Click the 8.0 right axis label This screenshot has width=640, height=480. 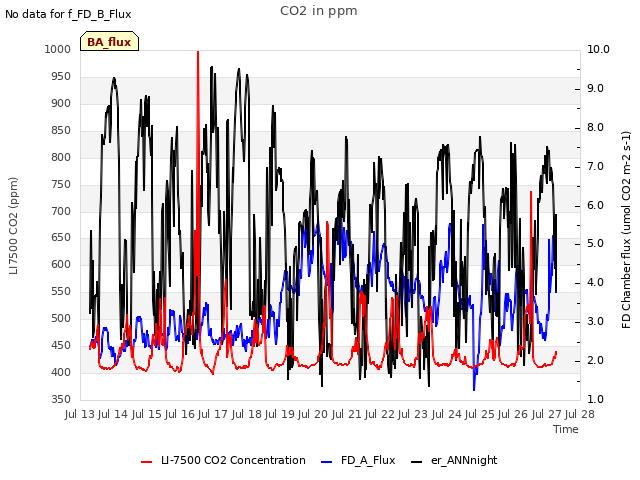coord(596,127)
